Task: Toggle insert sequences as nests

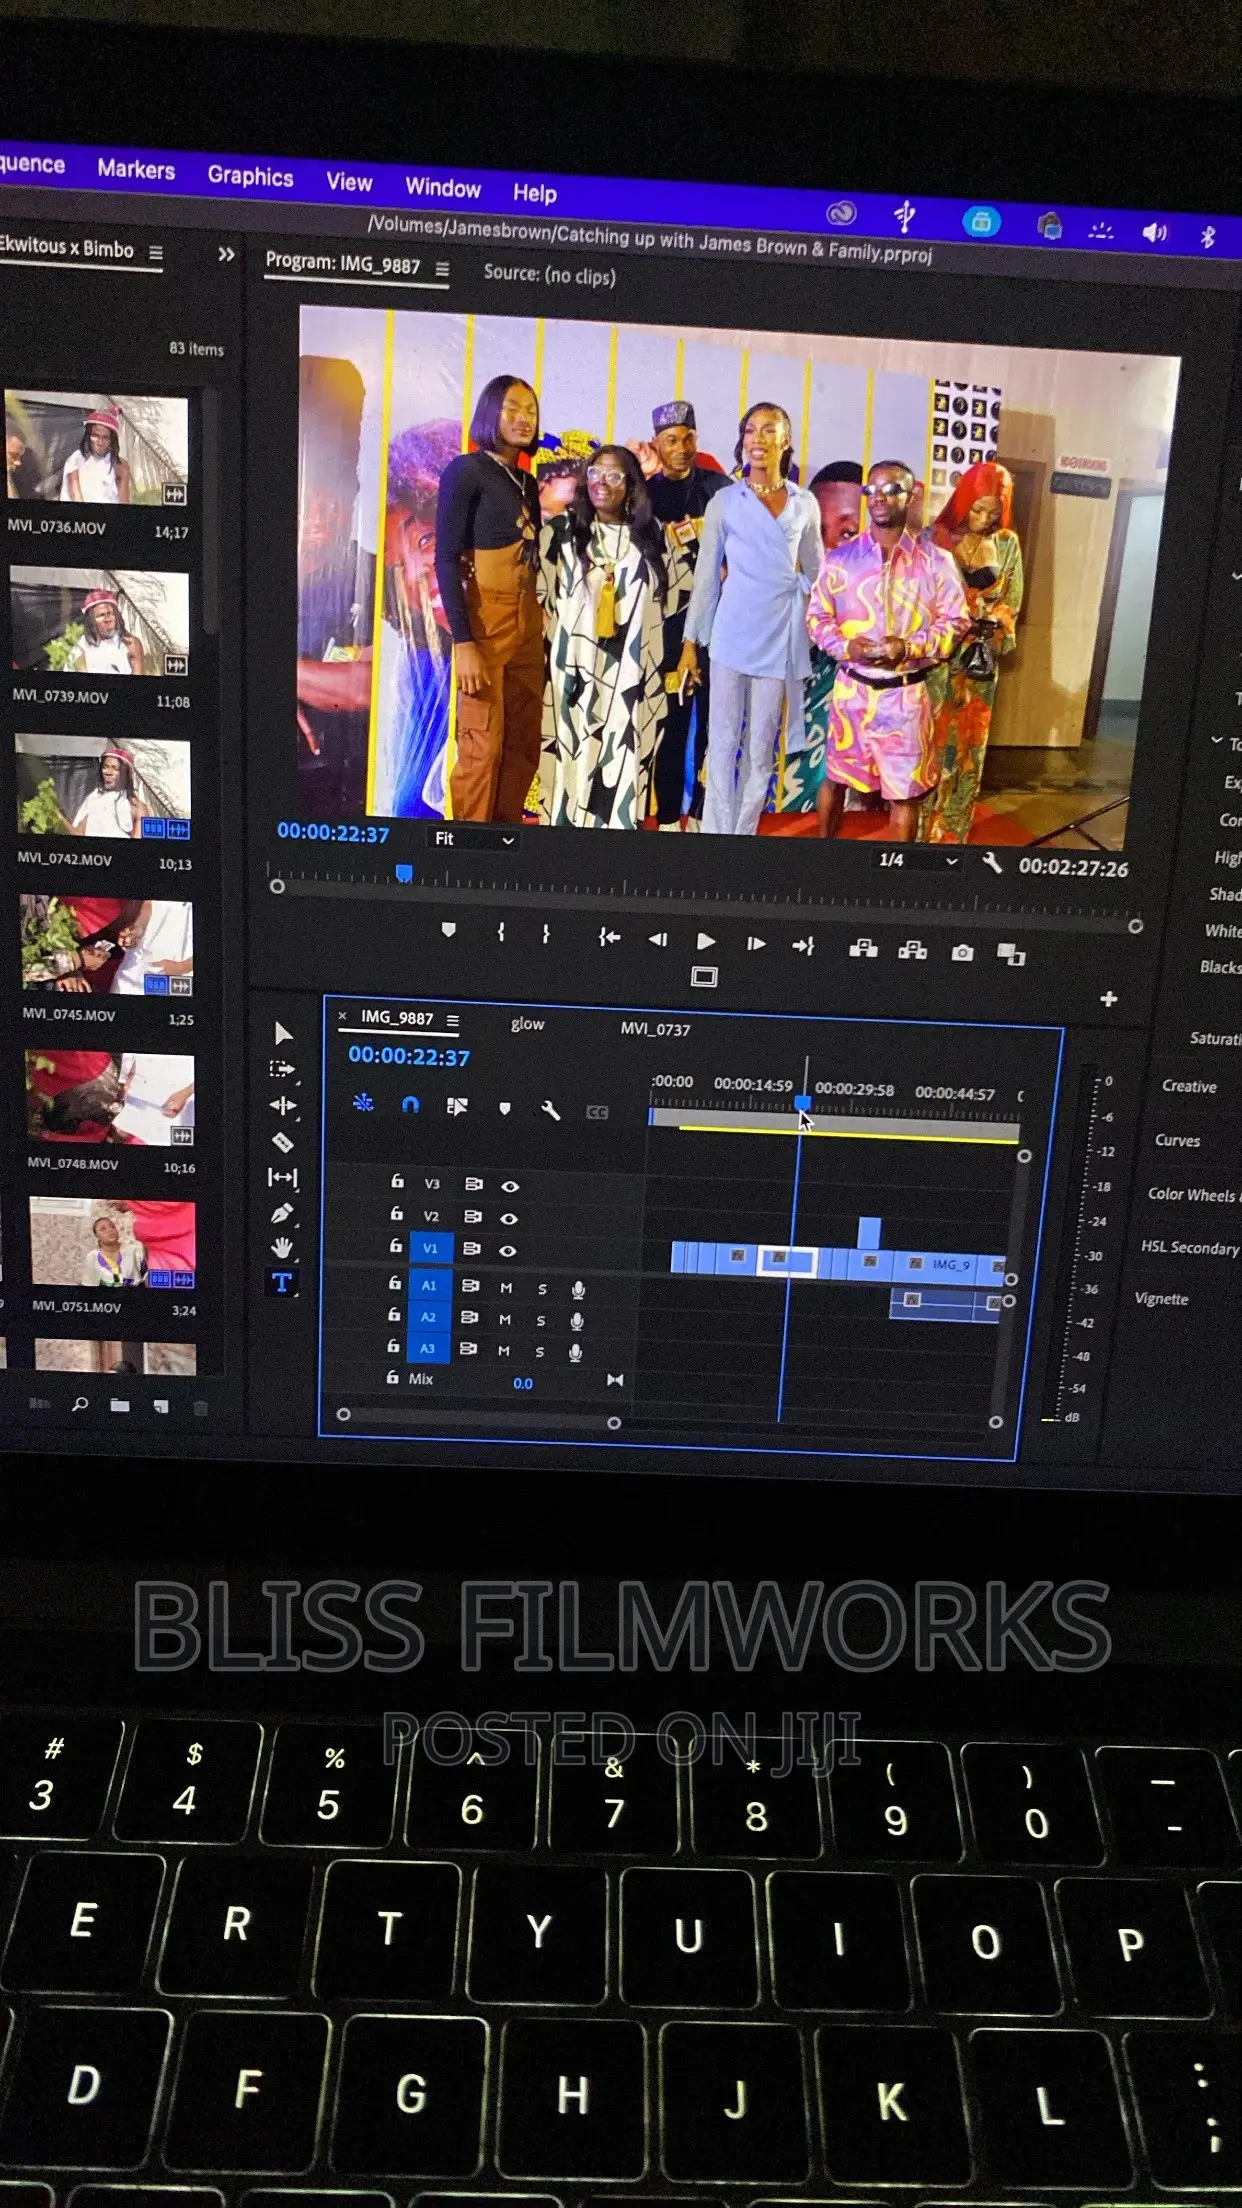Action: pos(363,1102)
